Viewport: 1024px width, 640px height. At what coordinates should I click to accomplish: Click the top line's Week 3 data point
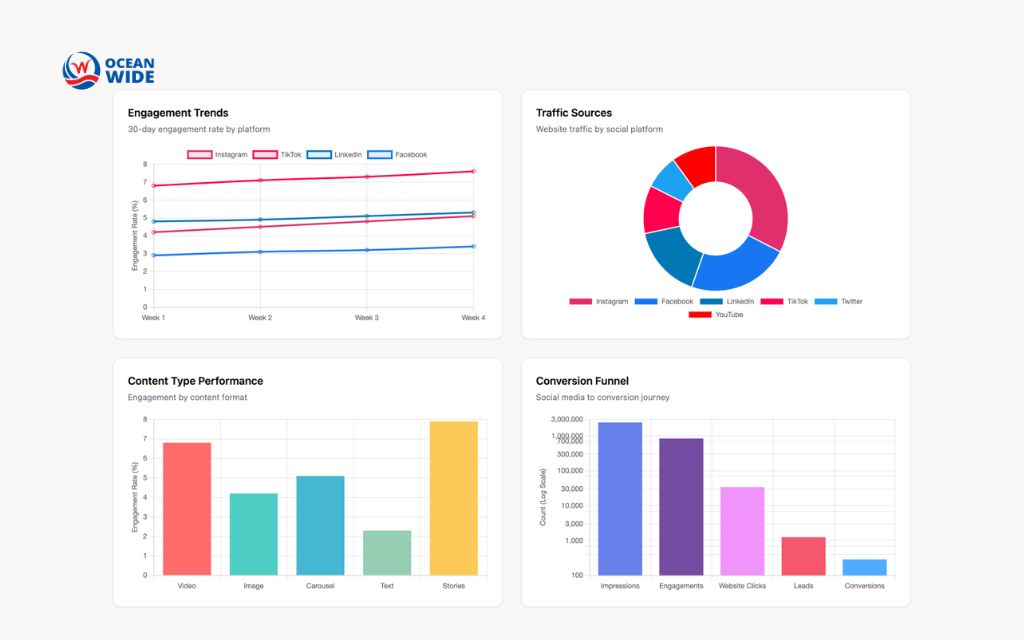[x=367, y=177]
